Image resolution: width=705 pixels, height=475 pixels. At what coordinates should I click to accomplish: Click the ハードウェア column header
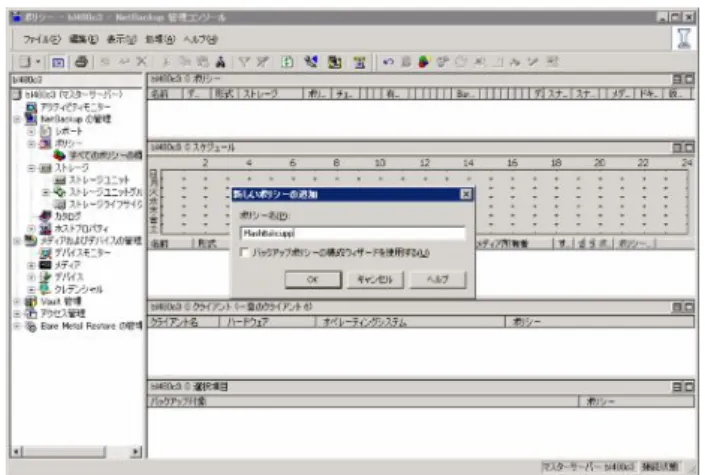tap(267, 322)
